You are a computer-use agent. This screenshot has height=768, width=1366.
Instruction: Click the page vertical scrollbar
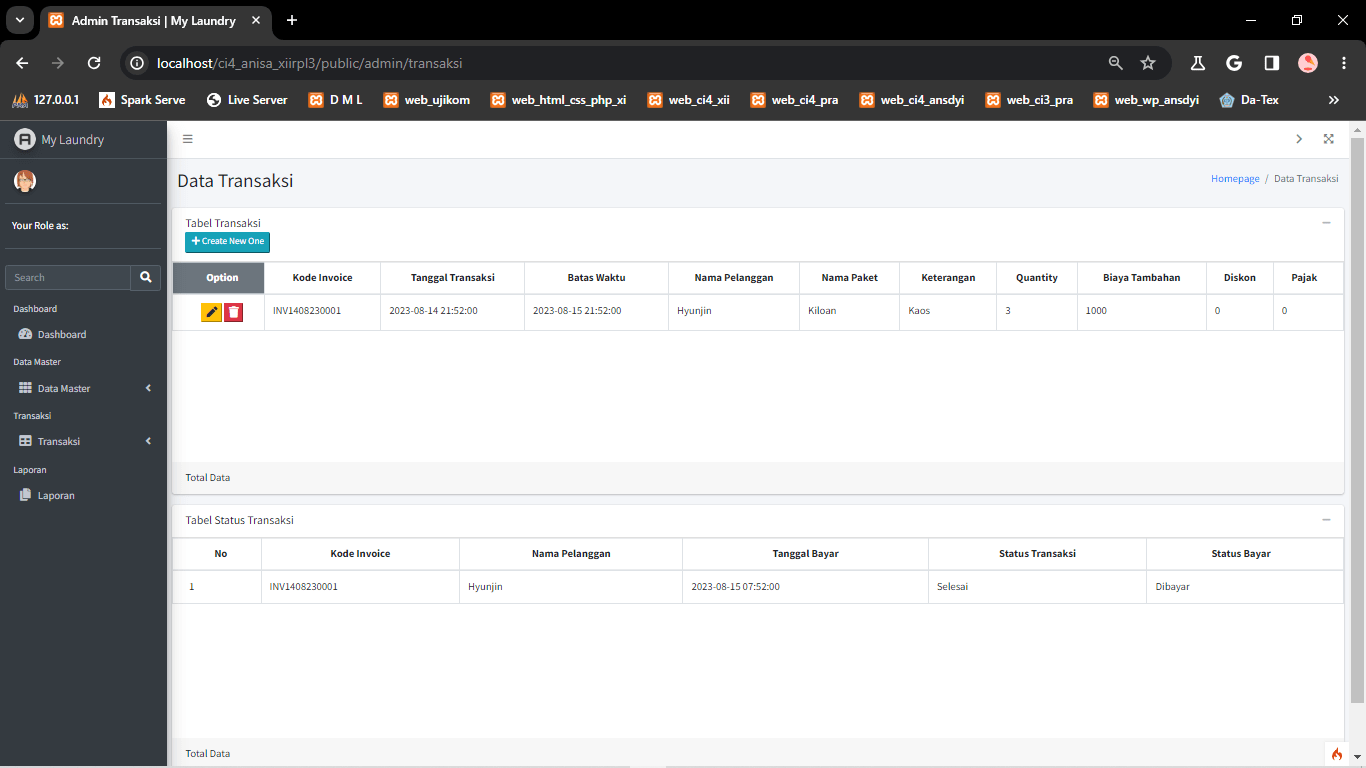coord(1357,420)
